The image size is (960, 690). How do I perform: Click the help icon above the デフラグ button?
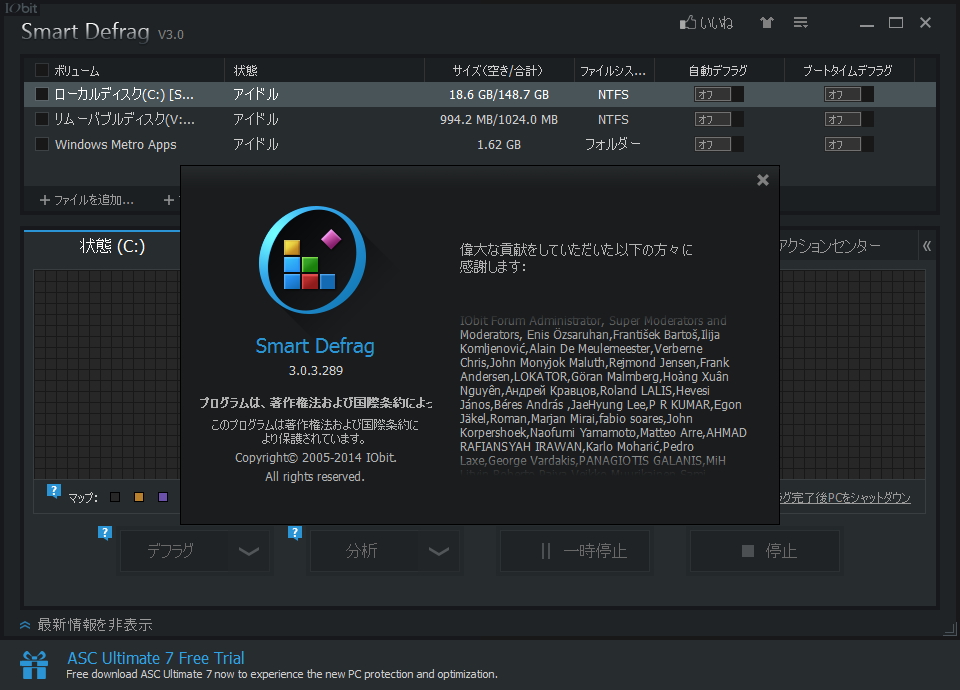105,533
